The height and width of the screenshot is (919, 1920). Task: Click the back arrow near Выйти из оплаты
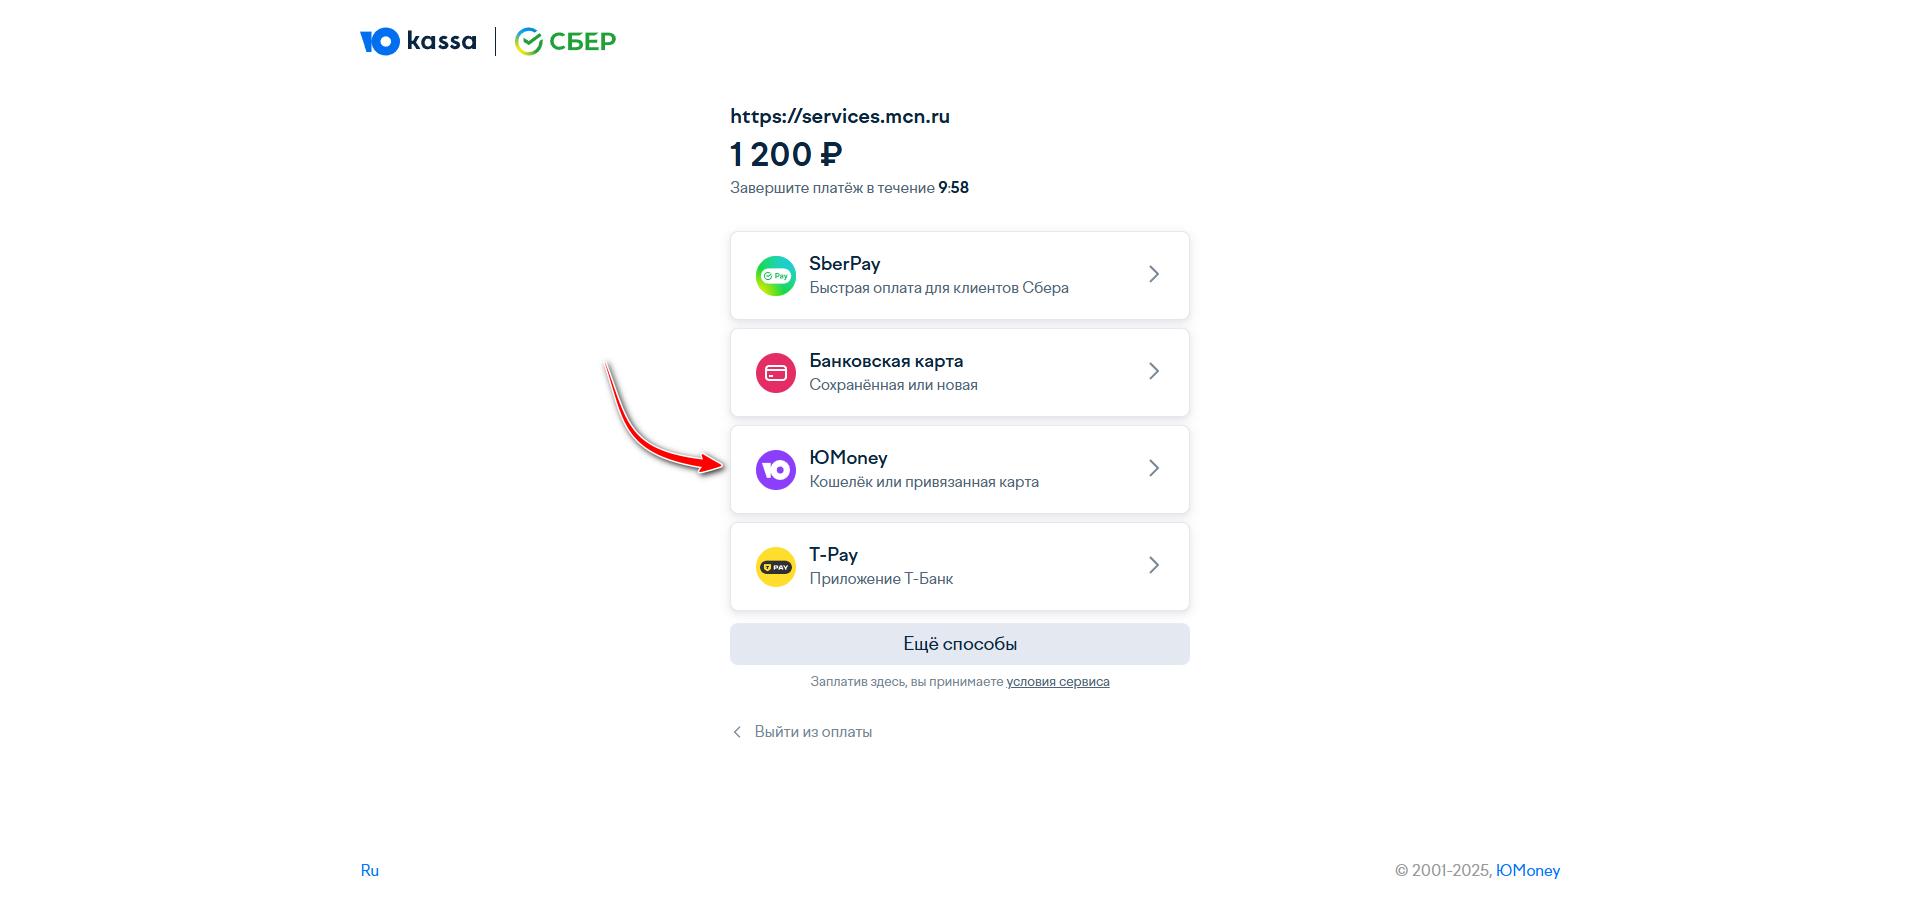(737, 732)
